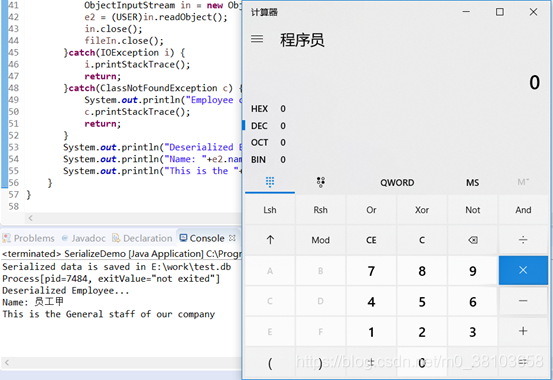Click the divide operator key
Screen dimensions: 553x380
(x=523, y=240)
